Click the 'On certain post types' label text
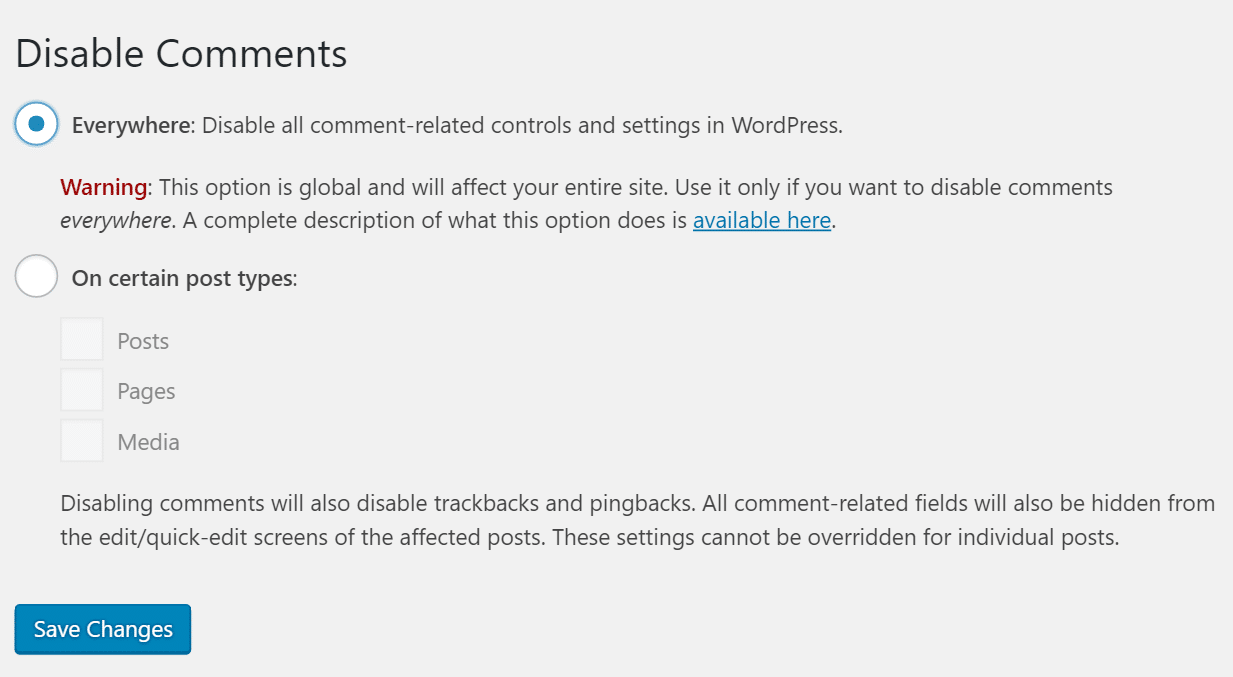This screenshot has width=1233, height=677. (x=183, y=278)
